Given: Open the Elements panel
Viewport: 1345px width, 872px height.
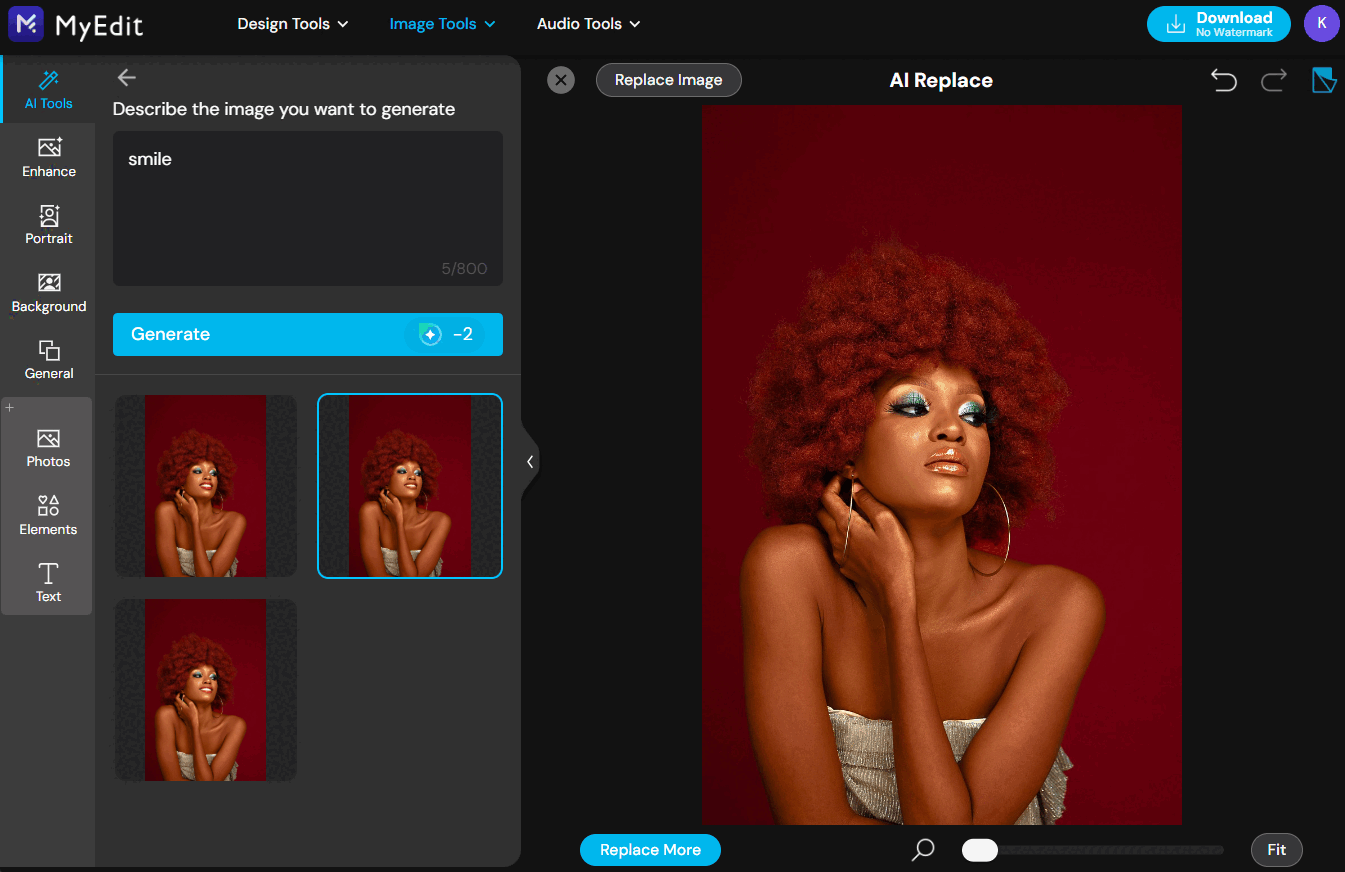Looking at the screenshot, I should tap(48, 513).
